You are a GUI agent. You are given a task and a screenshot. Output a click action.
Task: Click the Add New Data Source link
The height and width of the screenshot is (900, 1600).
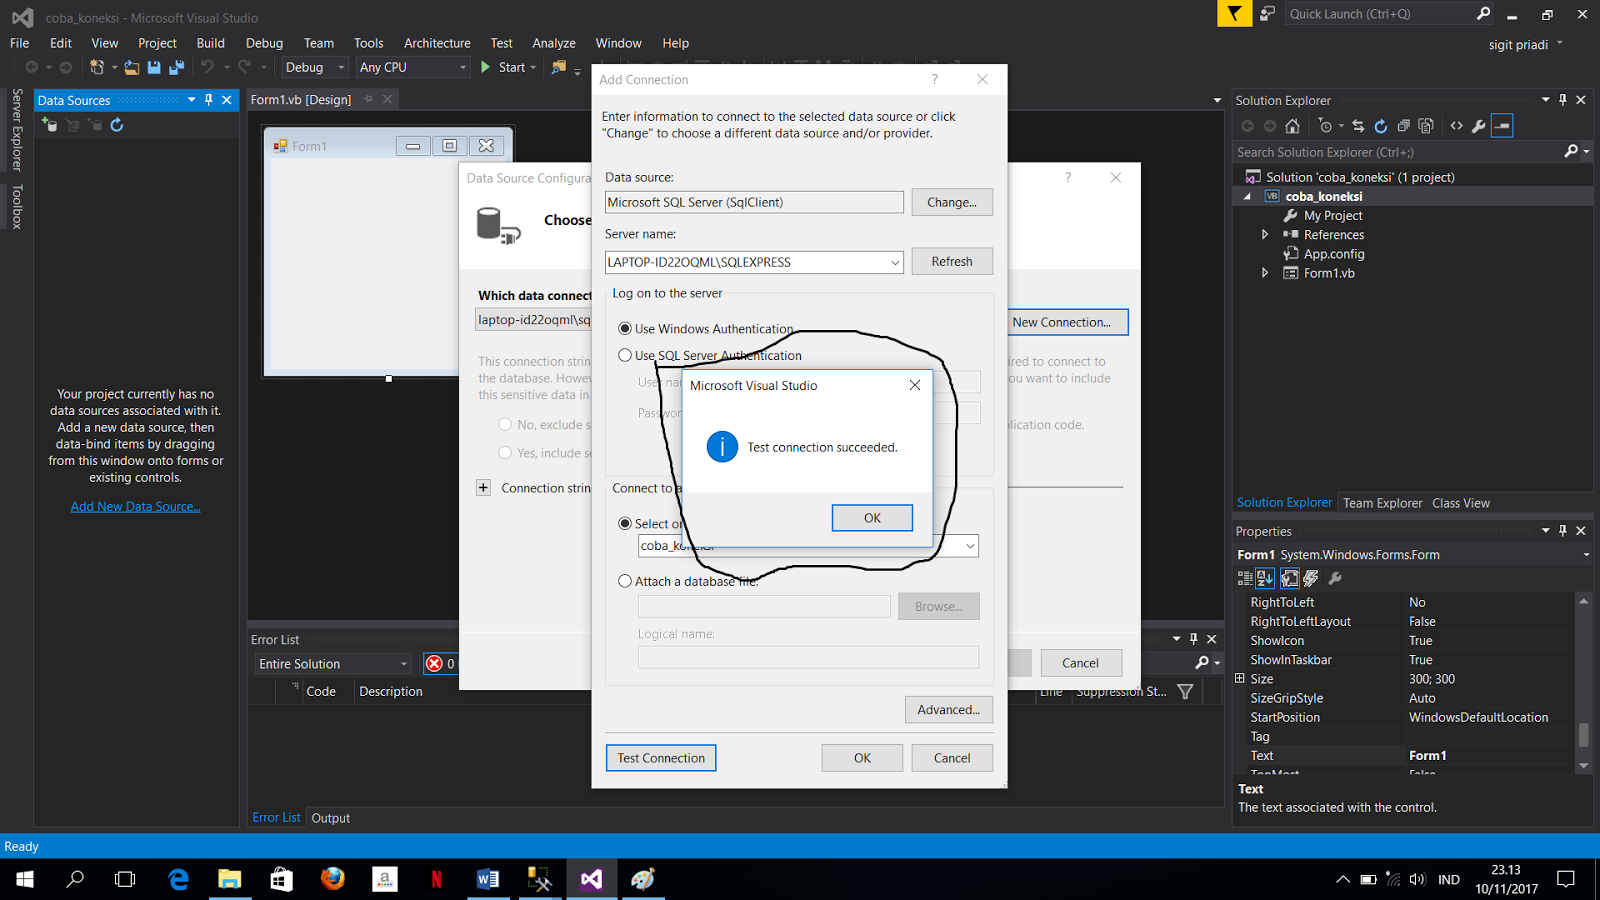[135, 507]
